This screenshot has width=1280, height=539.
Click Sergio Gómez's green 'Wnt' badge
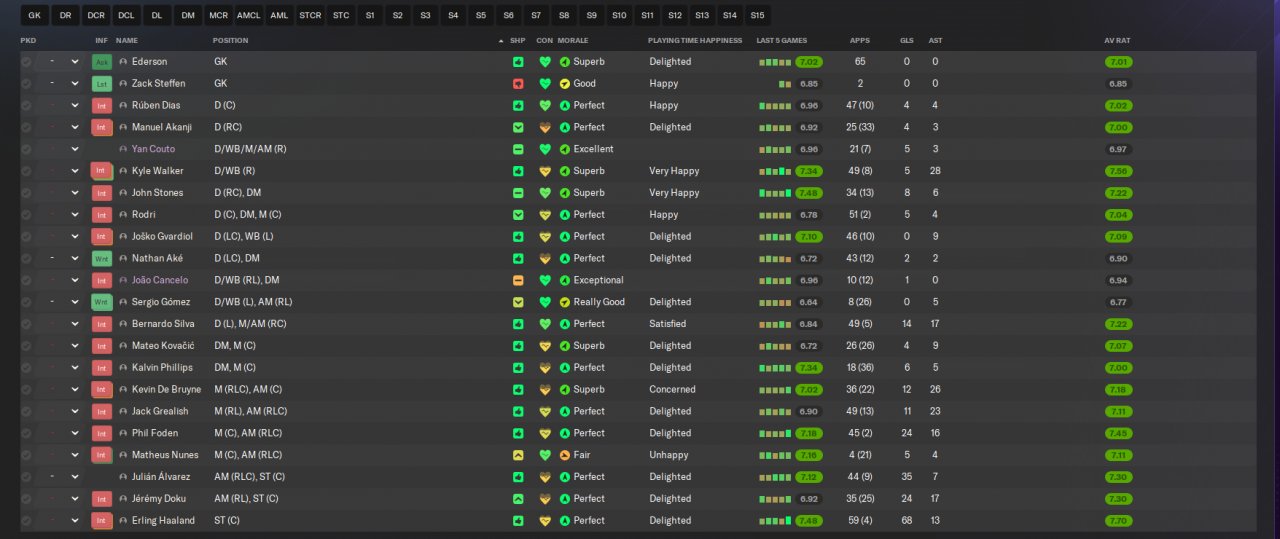click(x=101, y=302)
